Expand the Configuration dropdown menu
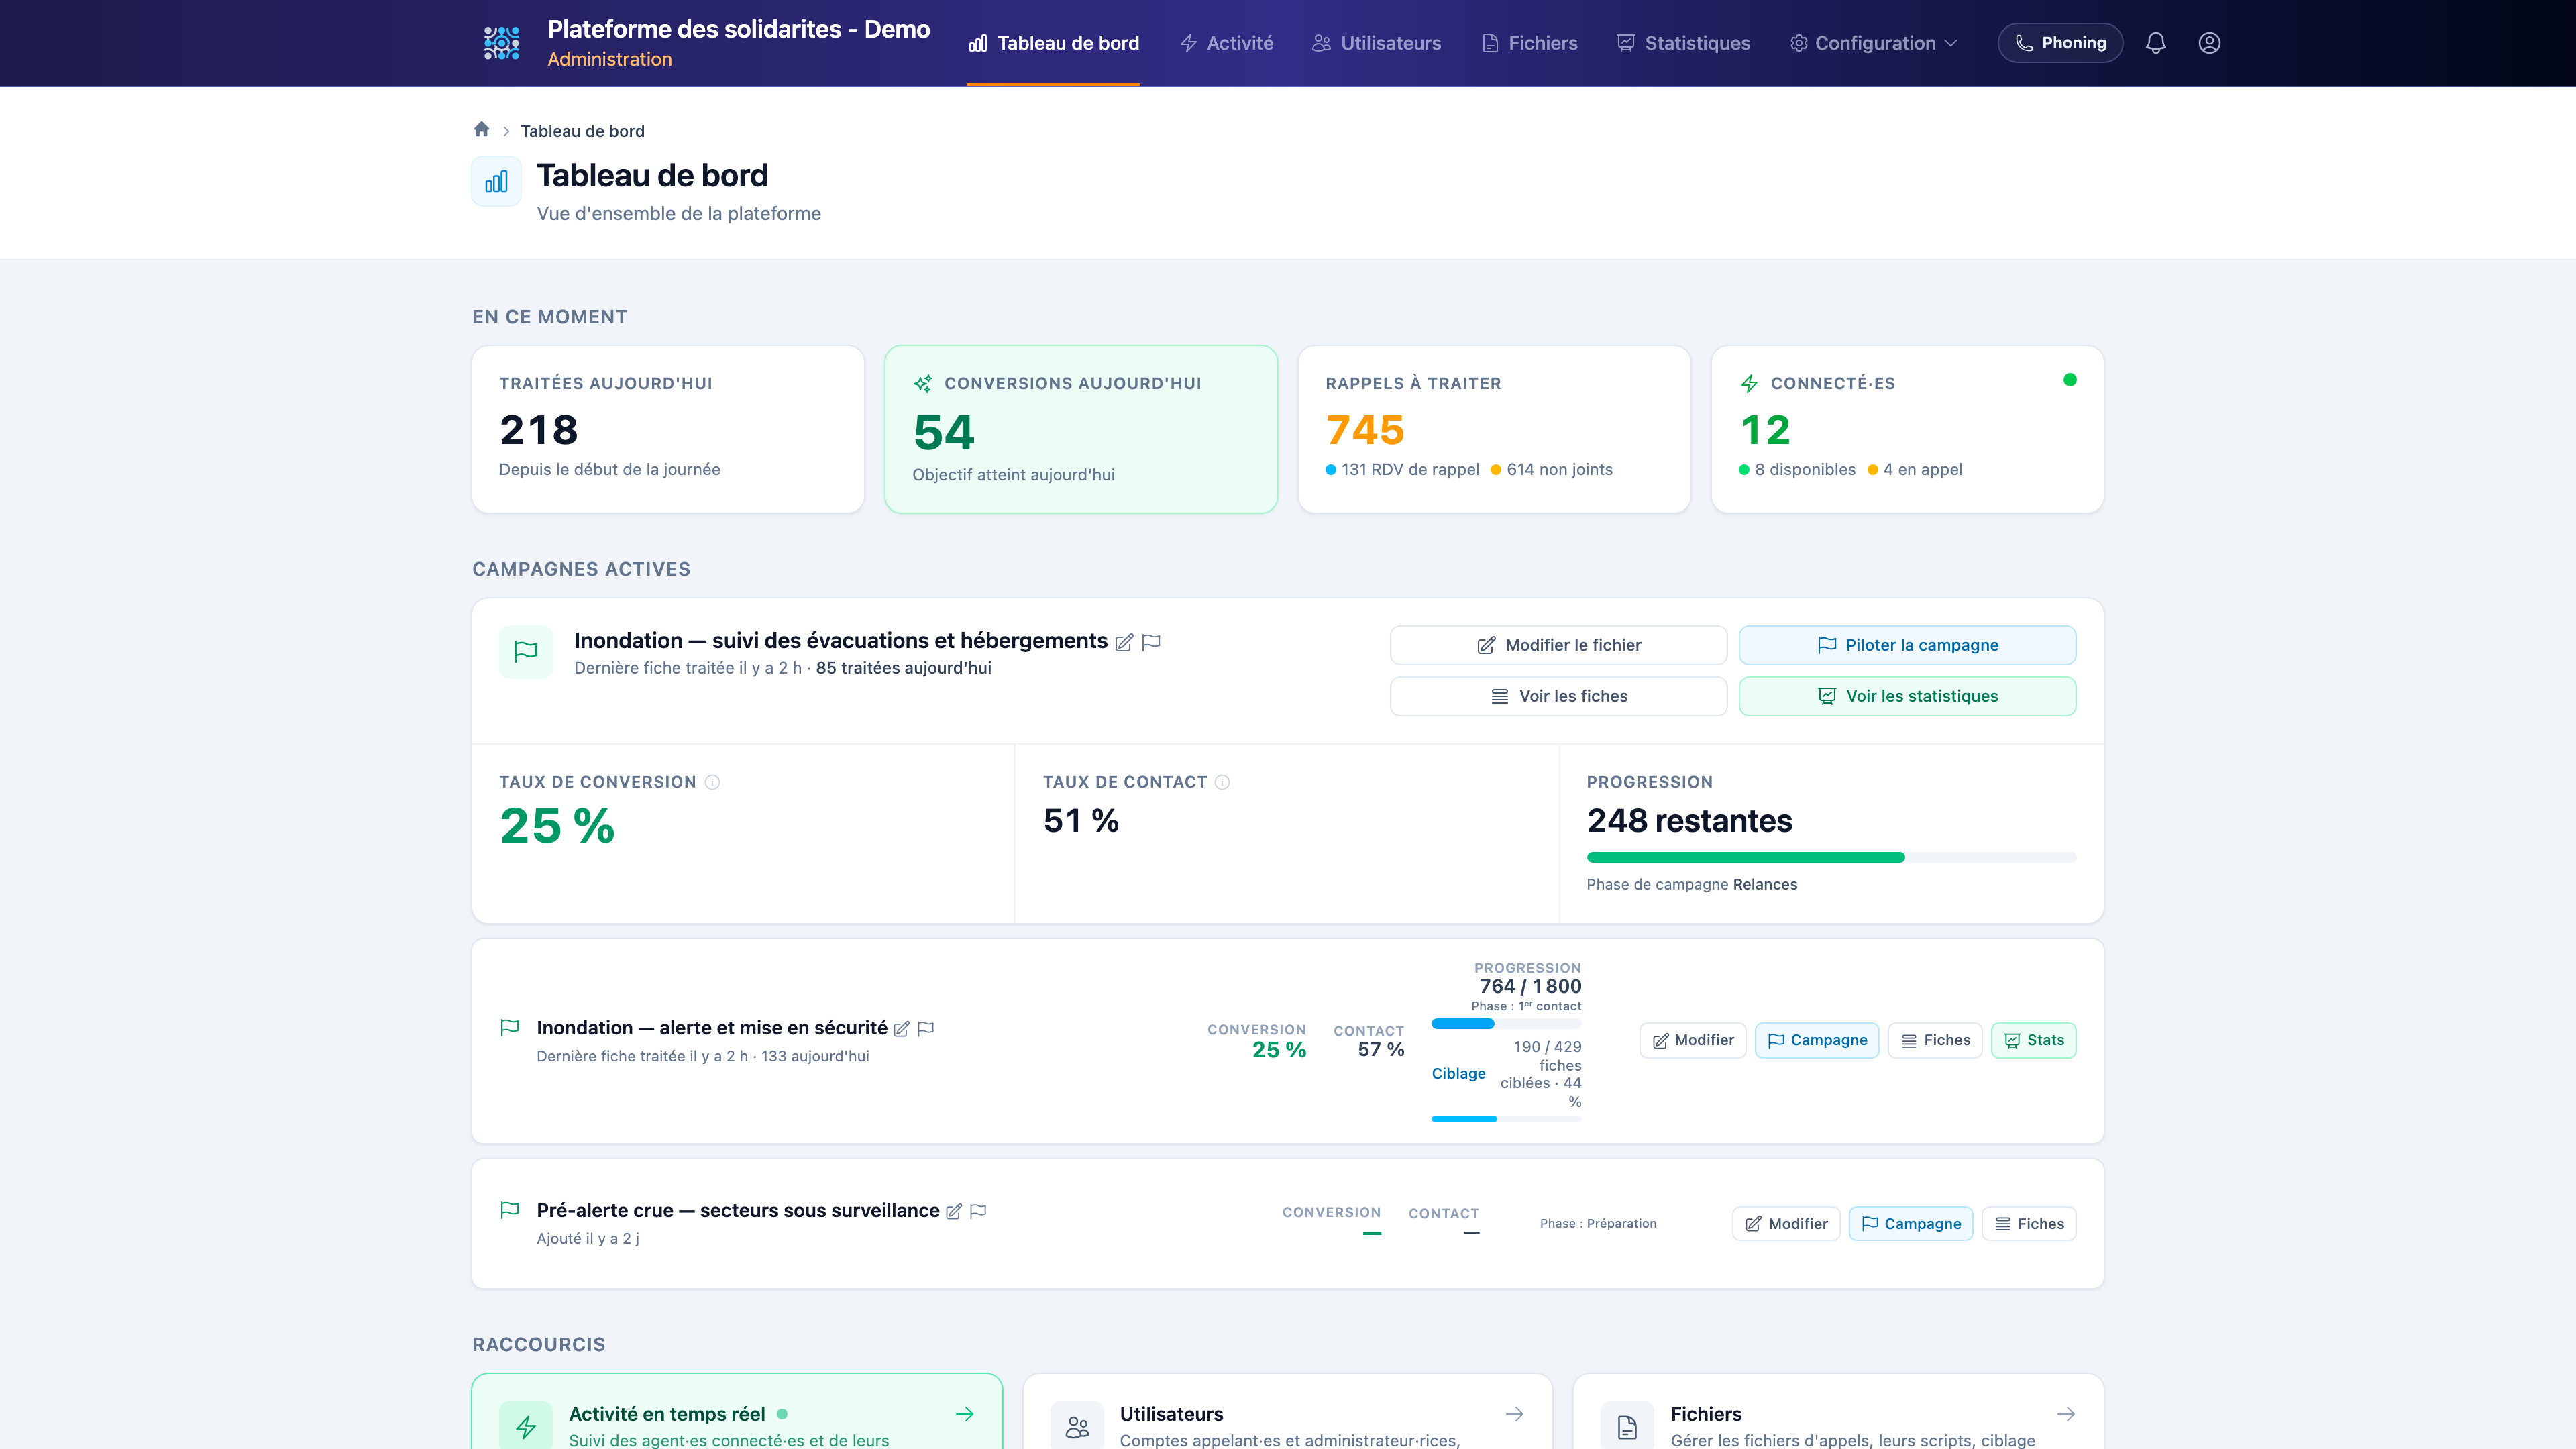The image size is (2576, 1449). click(1873, 43)
